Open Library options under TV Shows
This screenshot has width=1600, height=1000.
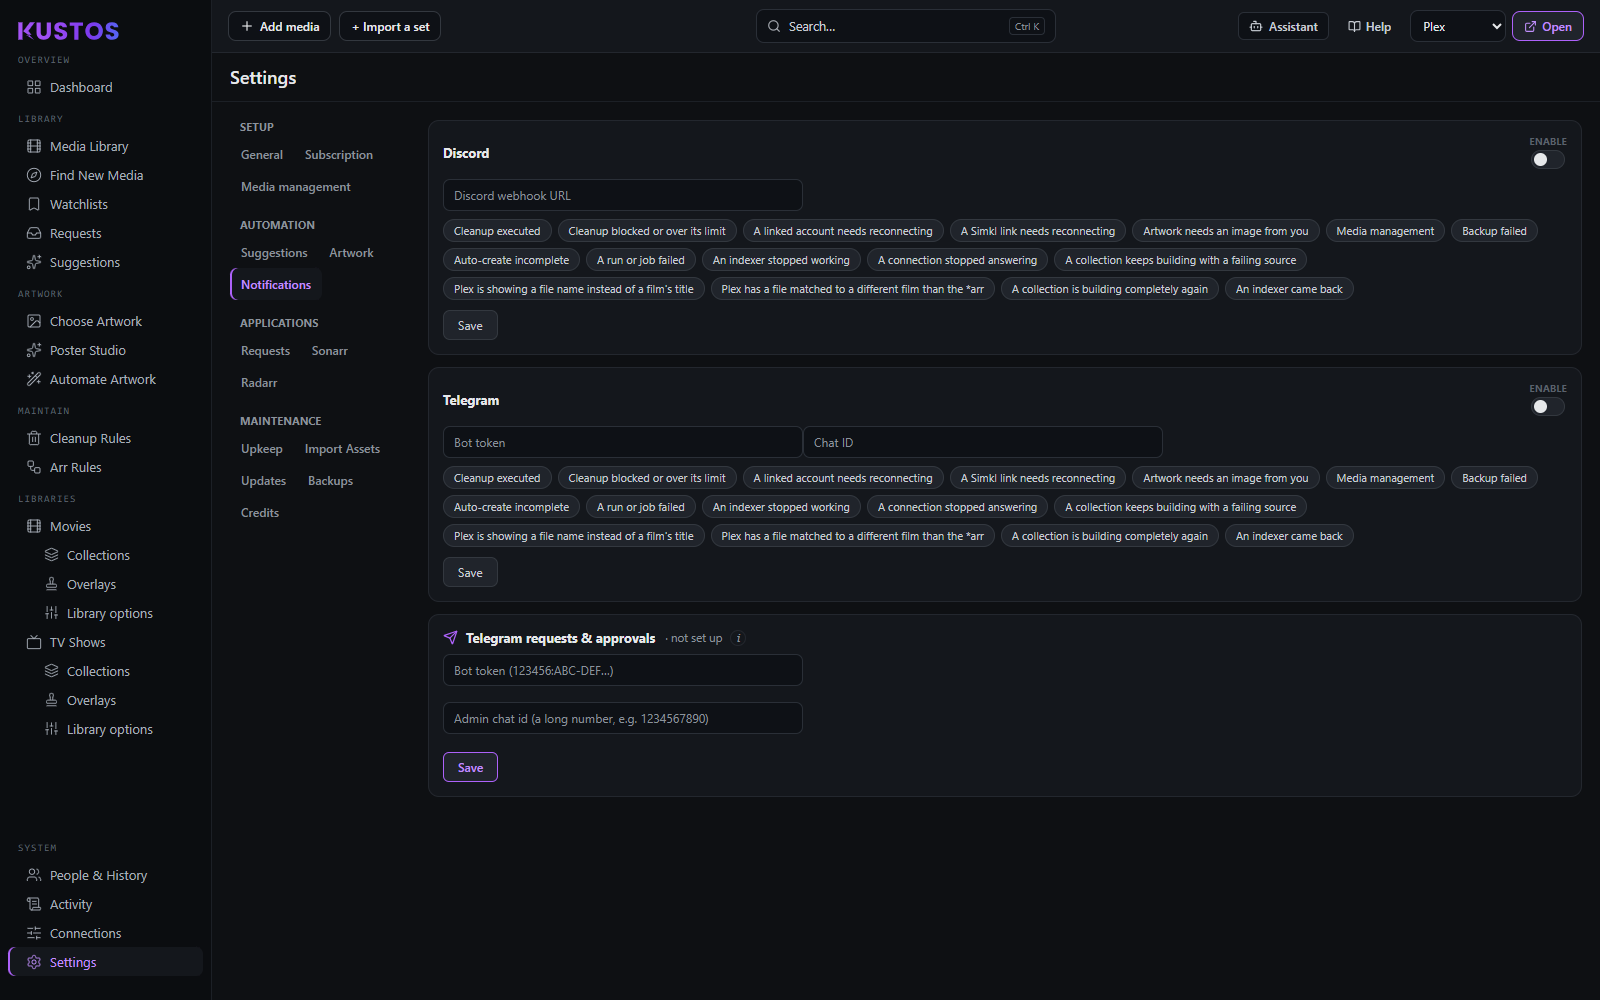tap(110, 729)
